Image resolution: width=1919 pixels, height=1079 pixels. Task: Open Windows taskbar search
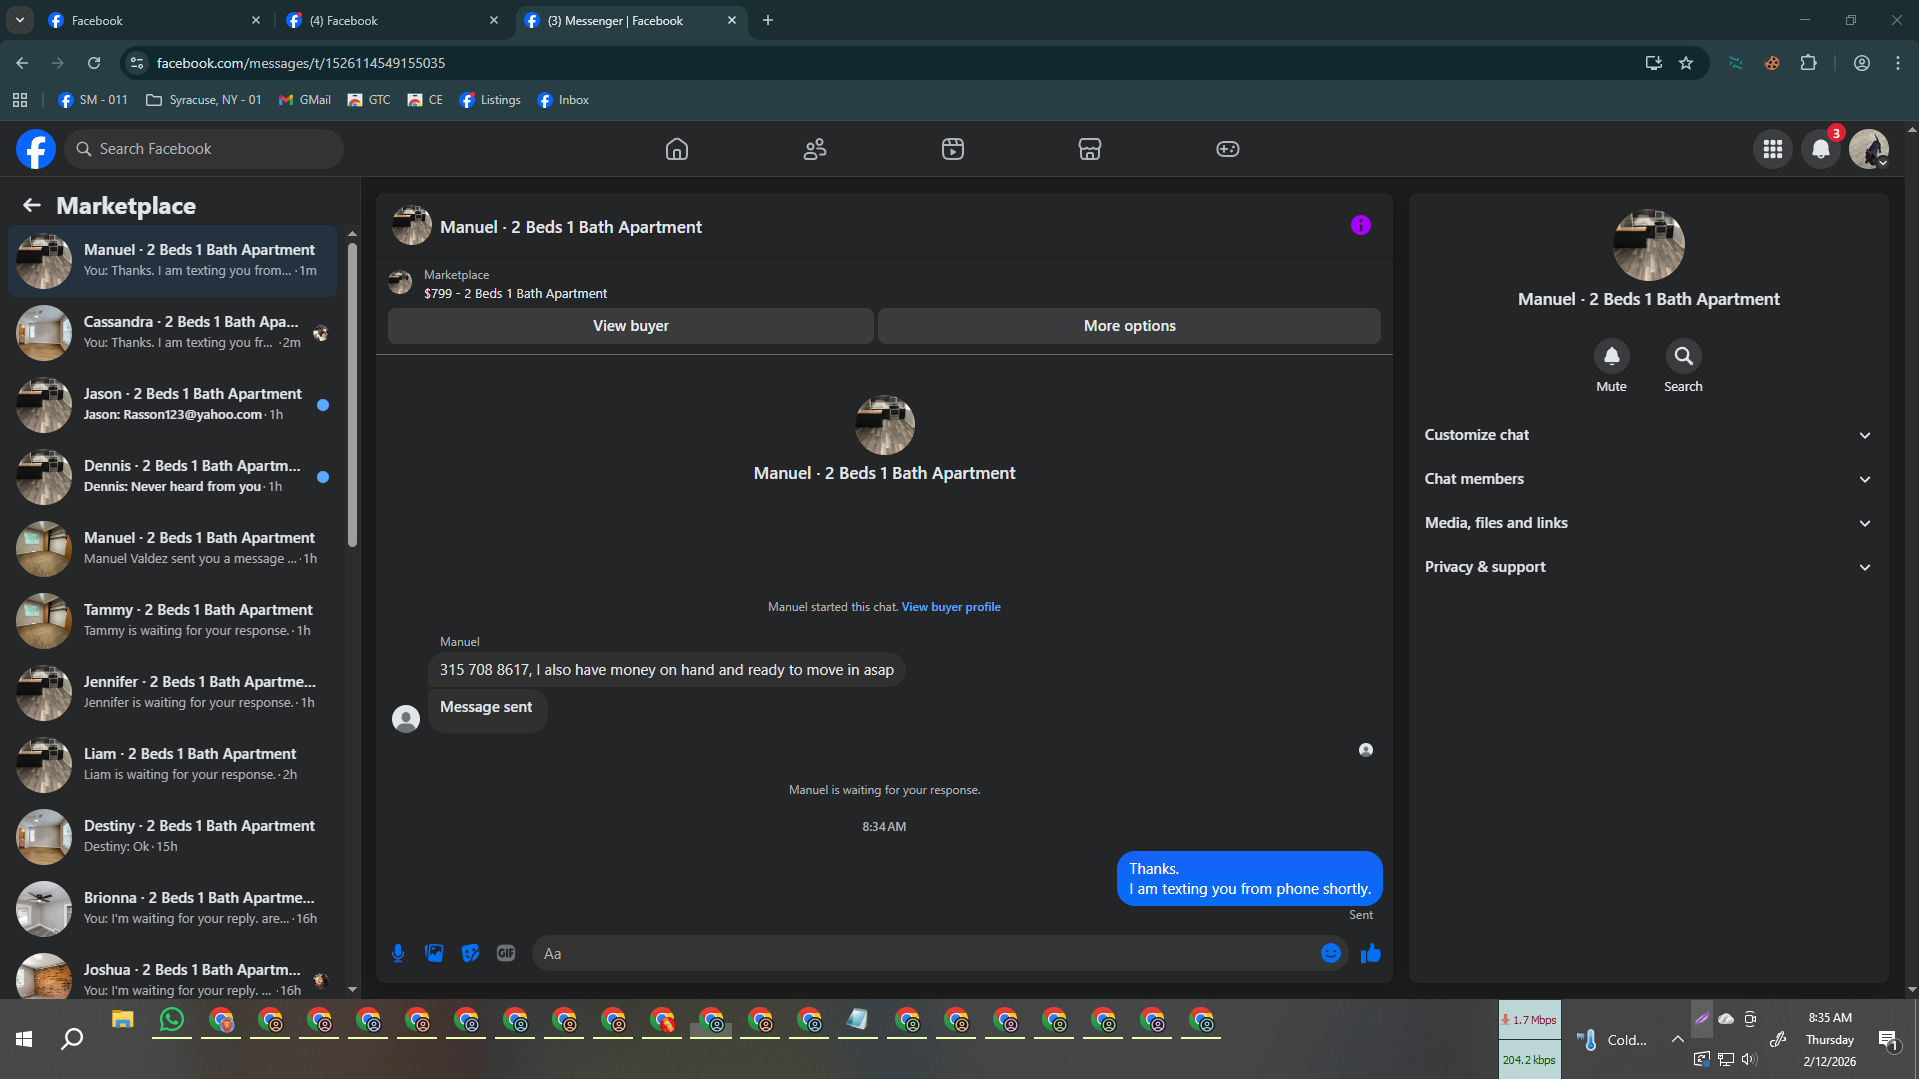pos(72,1040)
